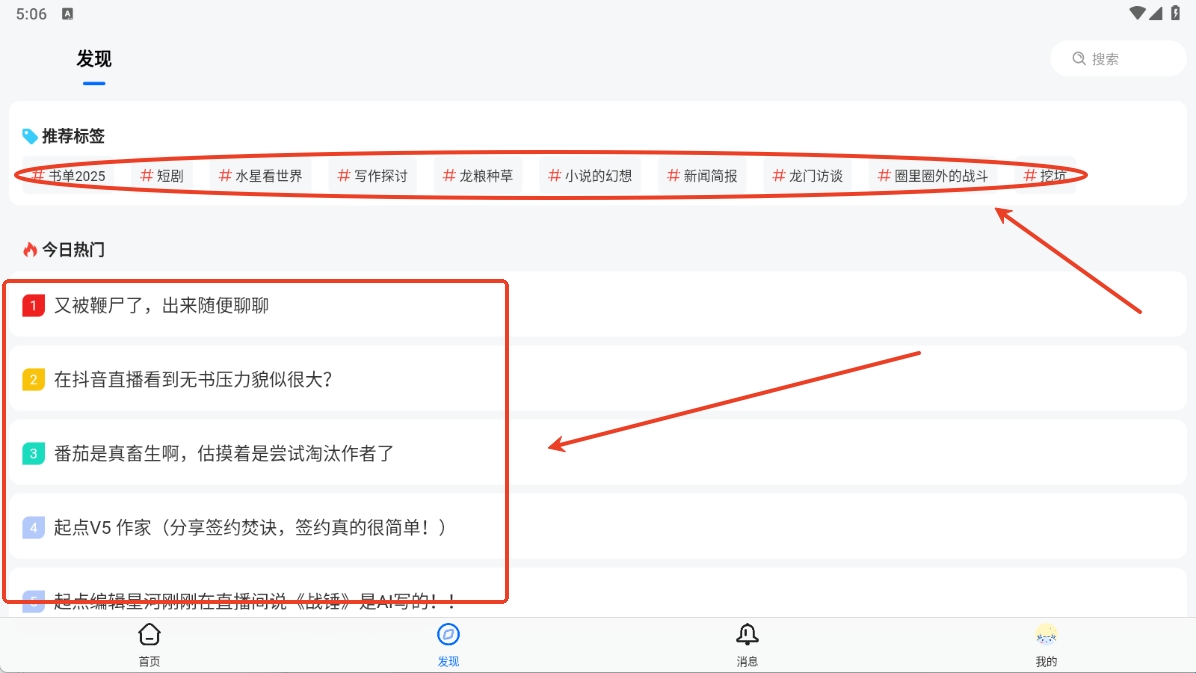Tap the rank 4 blue badge
Viewport: 1196px width, 673px height.
33,527
